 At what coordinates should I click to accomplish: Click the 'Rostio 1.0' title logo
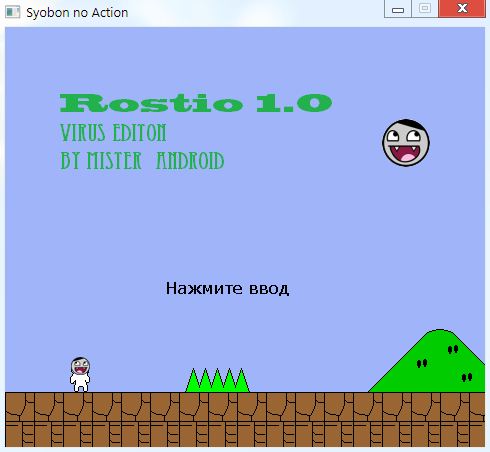[196, 103]
